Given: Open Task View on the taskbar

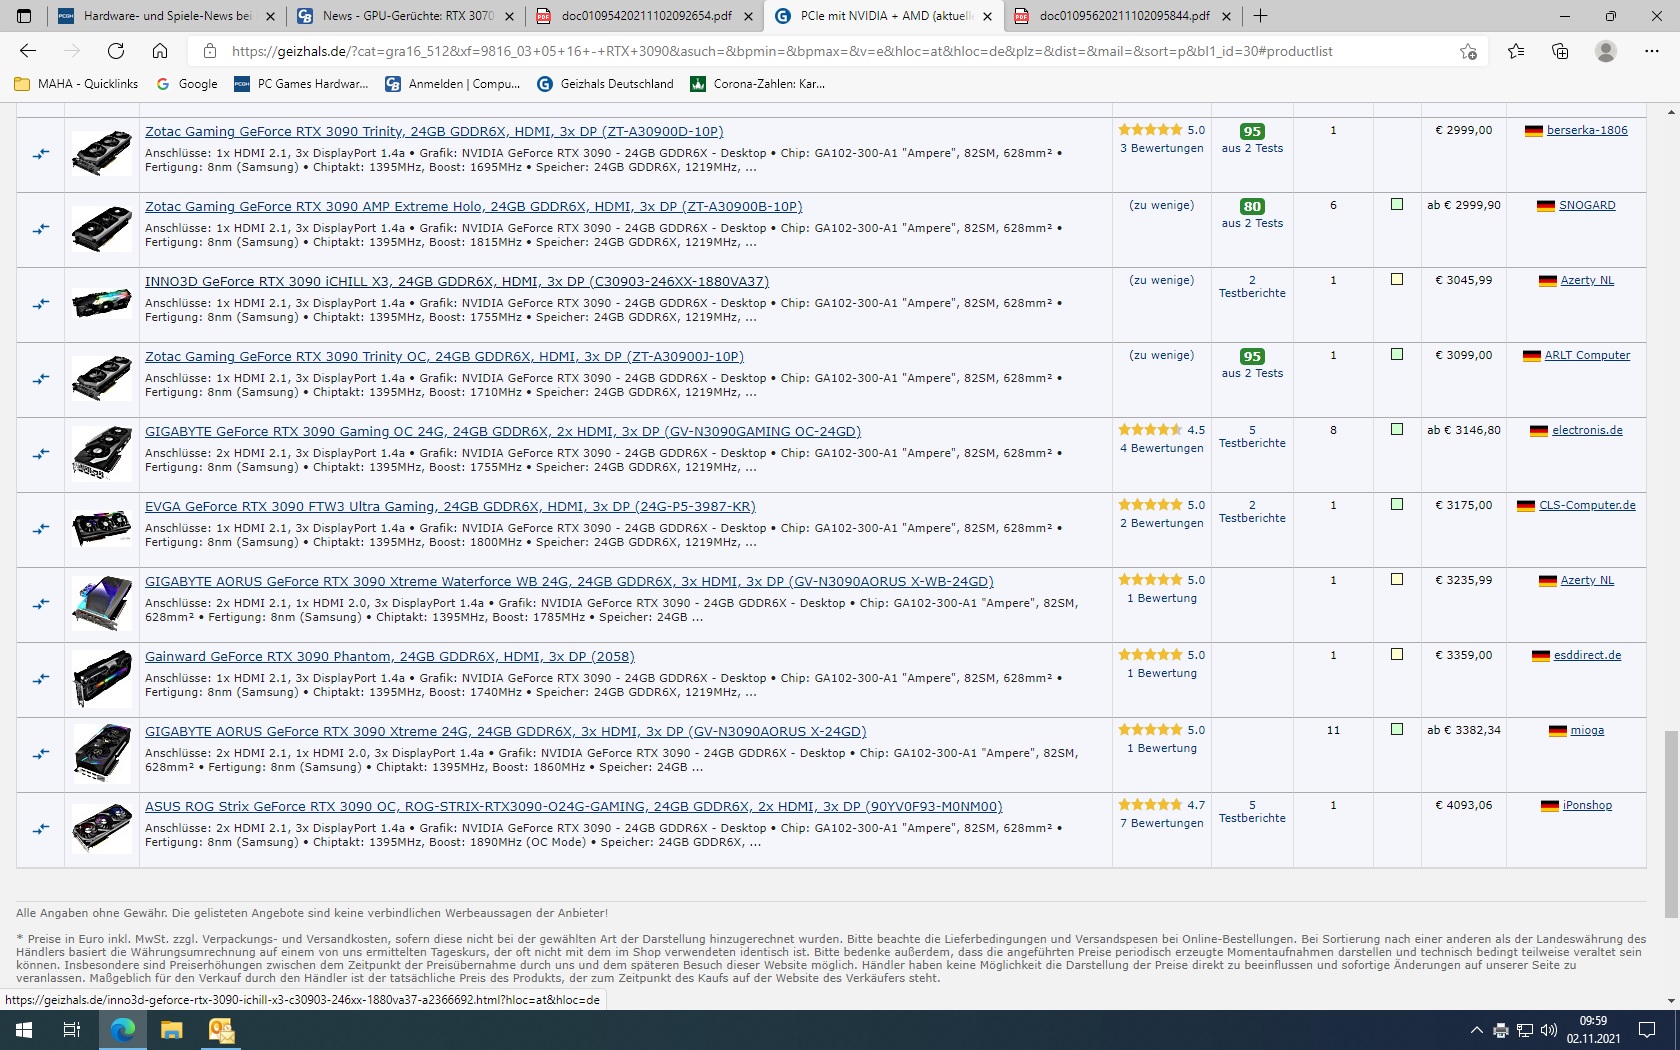Looking at the screenshot, I should [72, 1030].
